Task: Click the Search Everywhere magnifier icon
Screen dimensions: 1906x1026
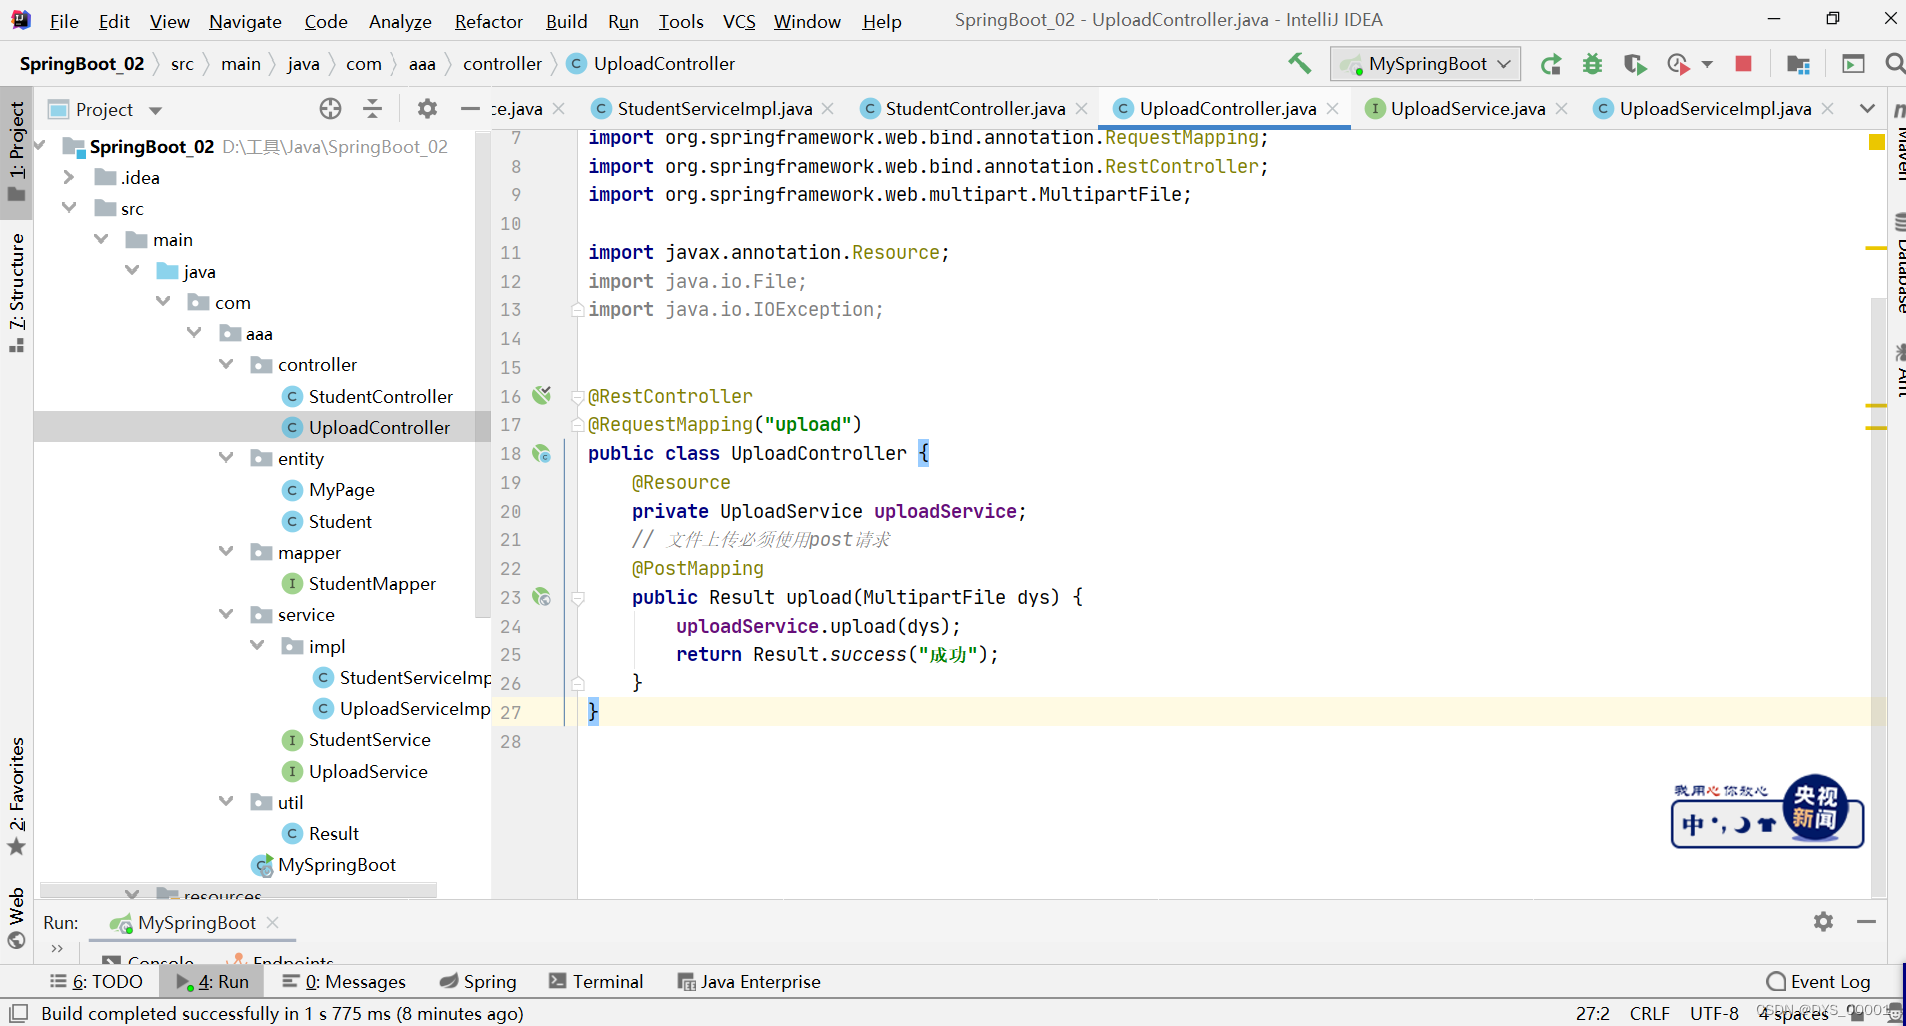Action: 1894,64
